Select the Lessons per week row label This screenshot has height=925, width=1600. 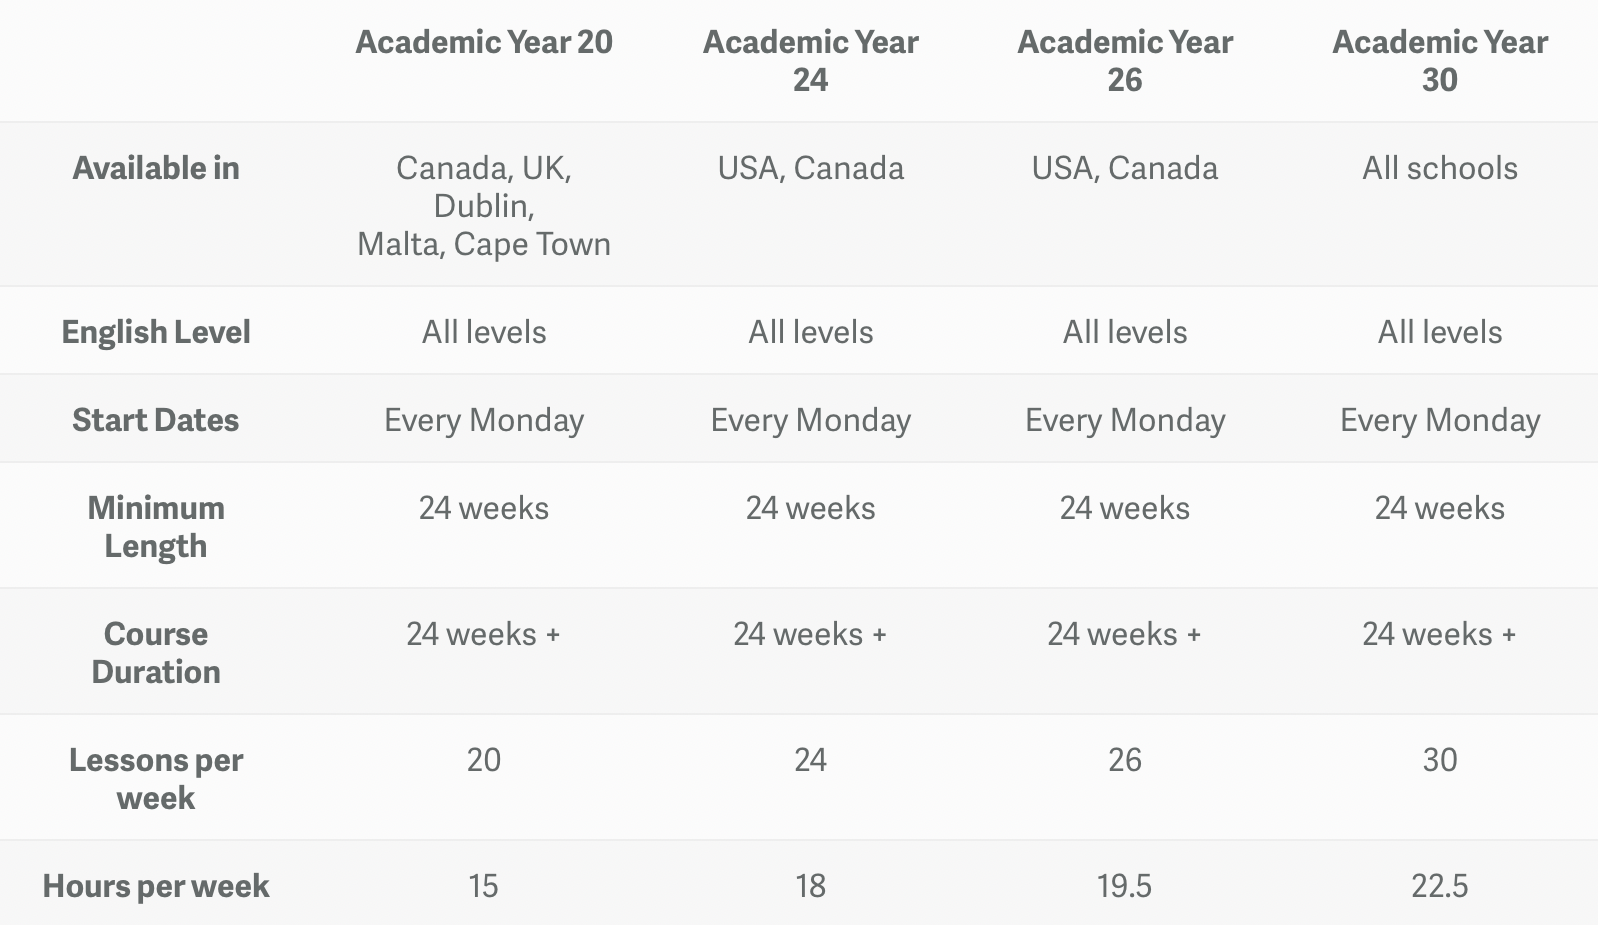coord(156,779)
